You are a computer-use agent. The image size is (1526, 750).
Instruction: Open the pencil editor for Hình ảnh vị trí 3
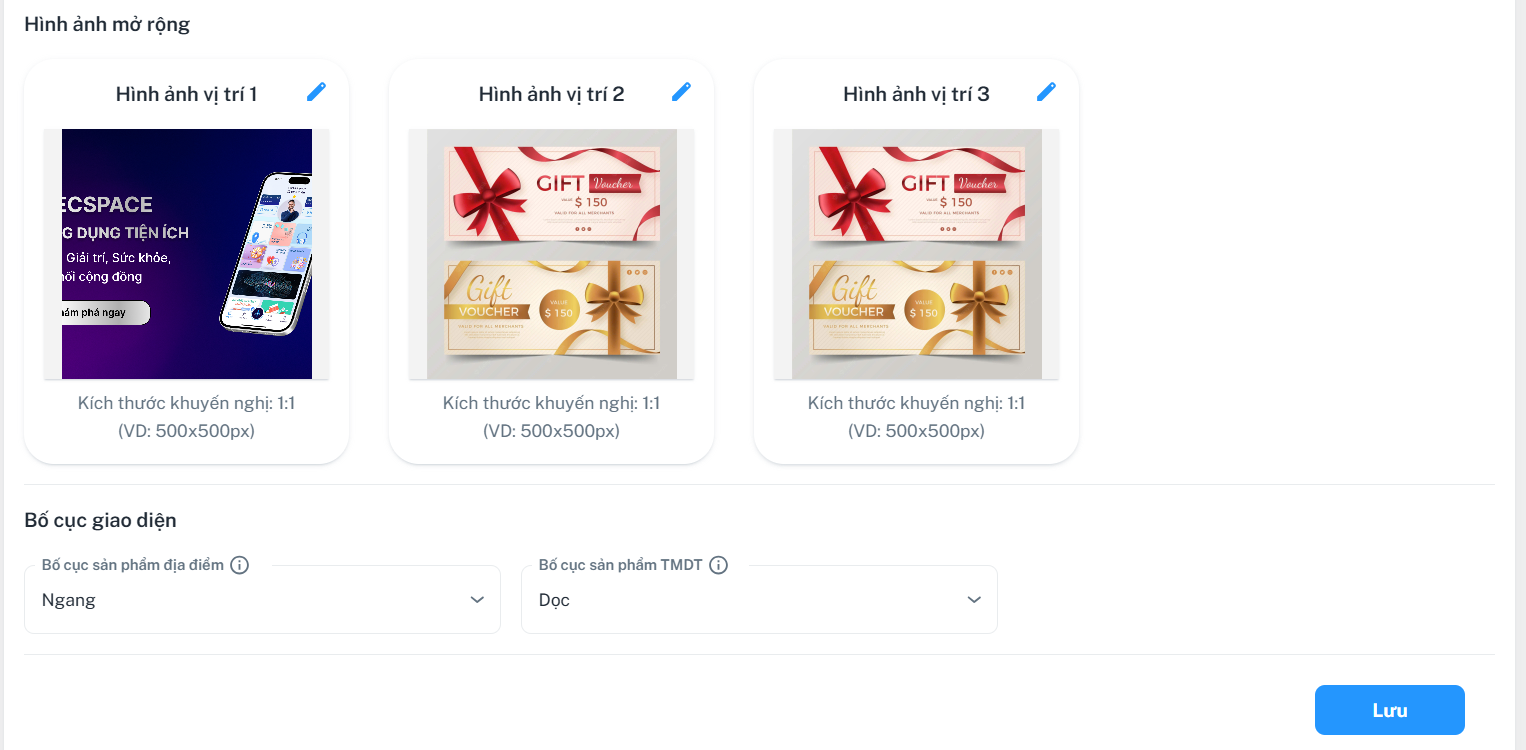point(1046,92)
